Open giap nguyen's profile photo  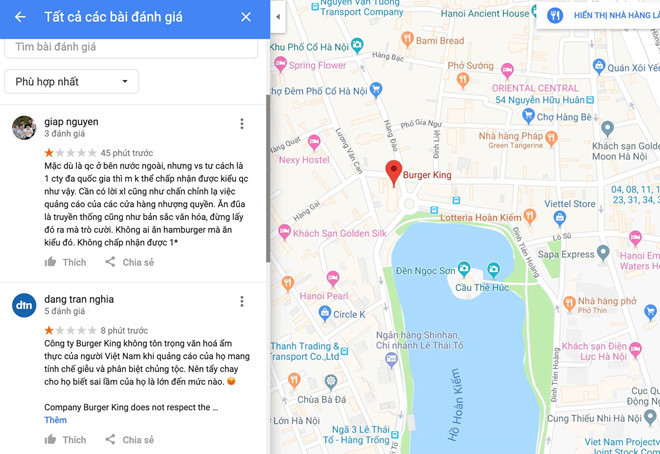(24, 127)
